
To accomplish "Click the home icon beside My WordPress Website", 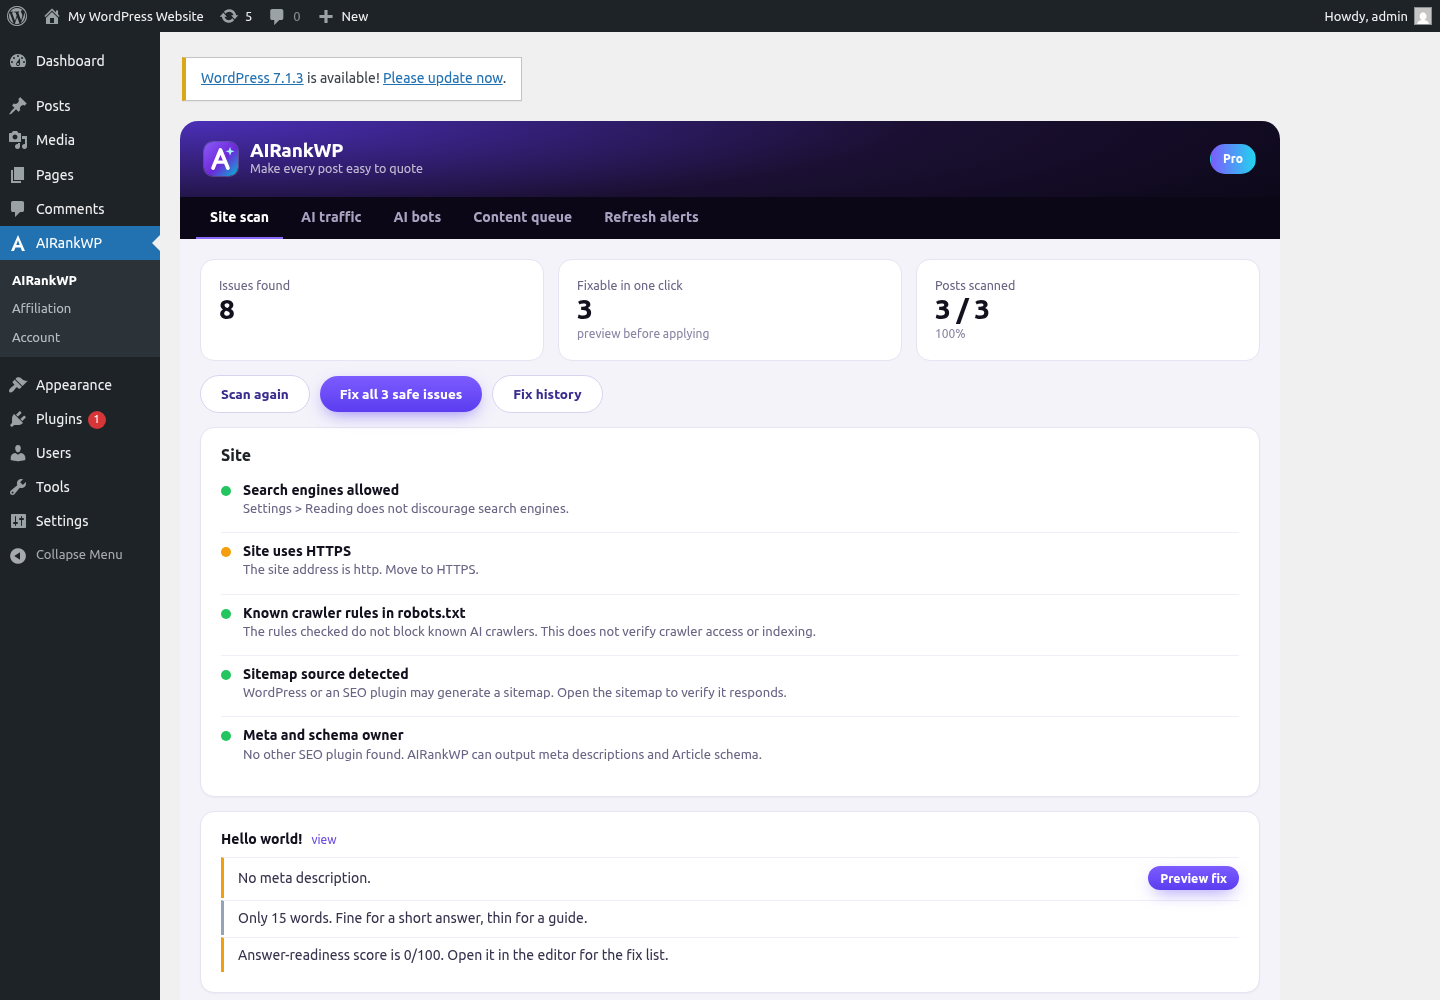I will [x=52, y=16].
